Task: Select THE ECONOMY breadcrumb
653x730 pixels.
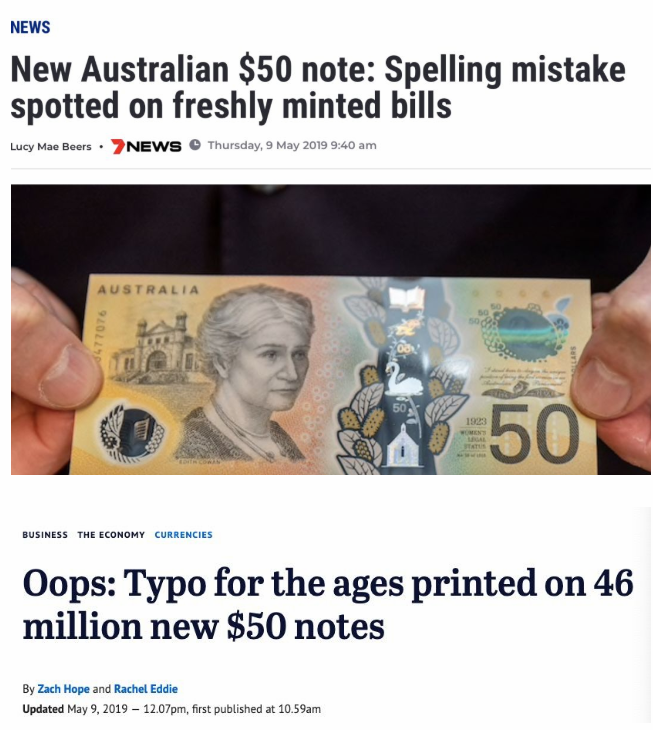Action: (x=111, y=534)
